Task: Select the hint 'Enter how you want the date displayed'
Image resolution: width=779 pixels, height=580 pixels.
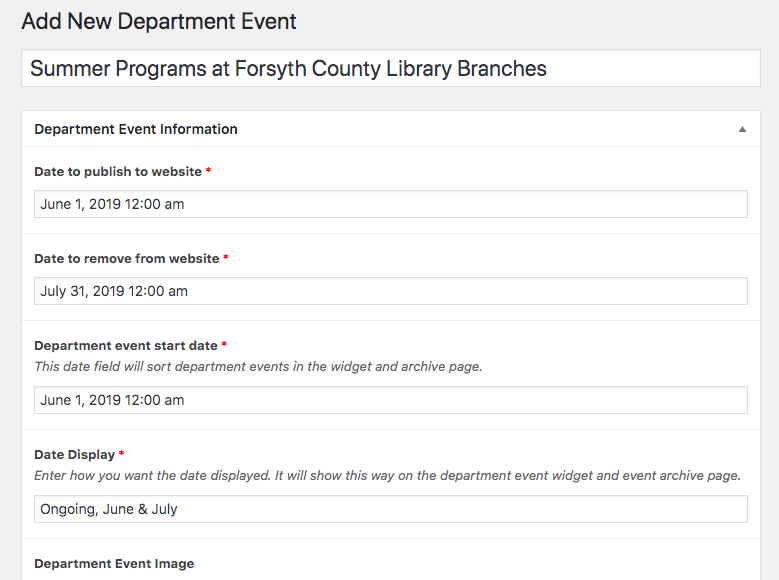Action: pyautogui.click(x=152, y=476)
